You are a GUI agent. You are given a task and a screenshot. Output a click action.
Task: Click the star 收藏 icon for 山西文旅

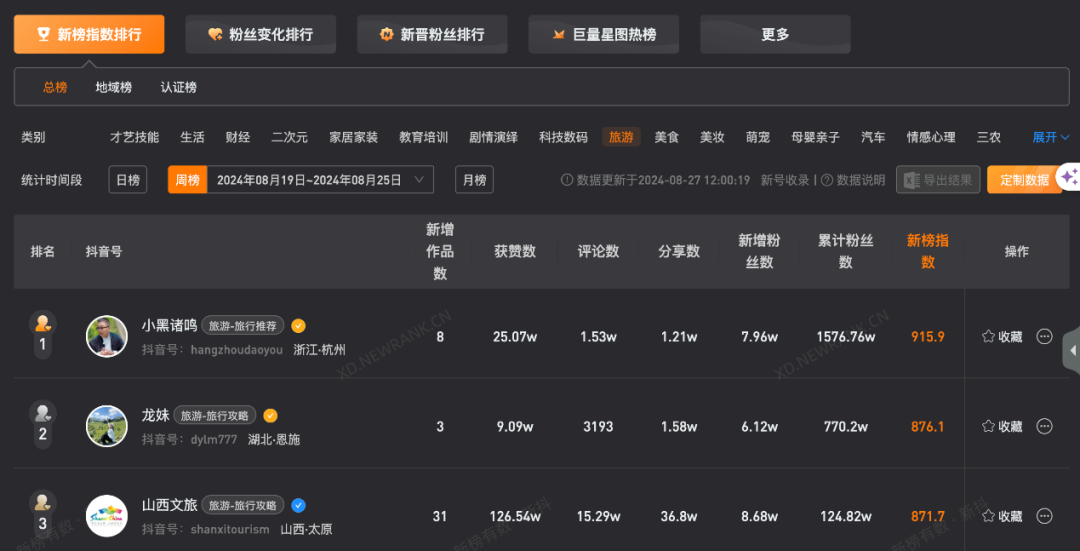click(x=988, y=516)
